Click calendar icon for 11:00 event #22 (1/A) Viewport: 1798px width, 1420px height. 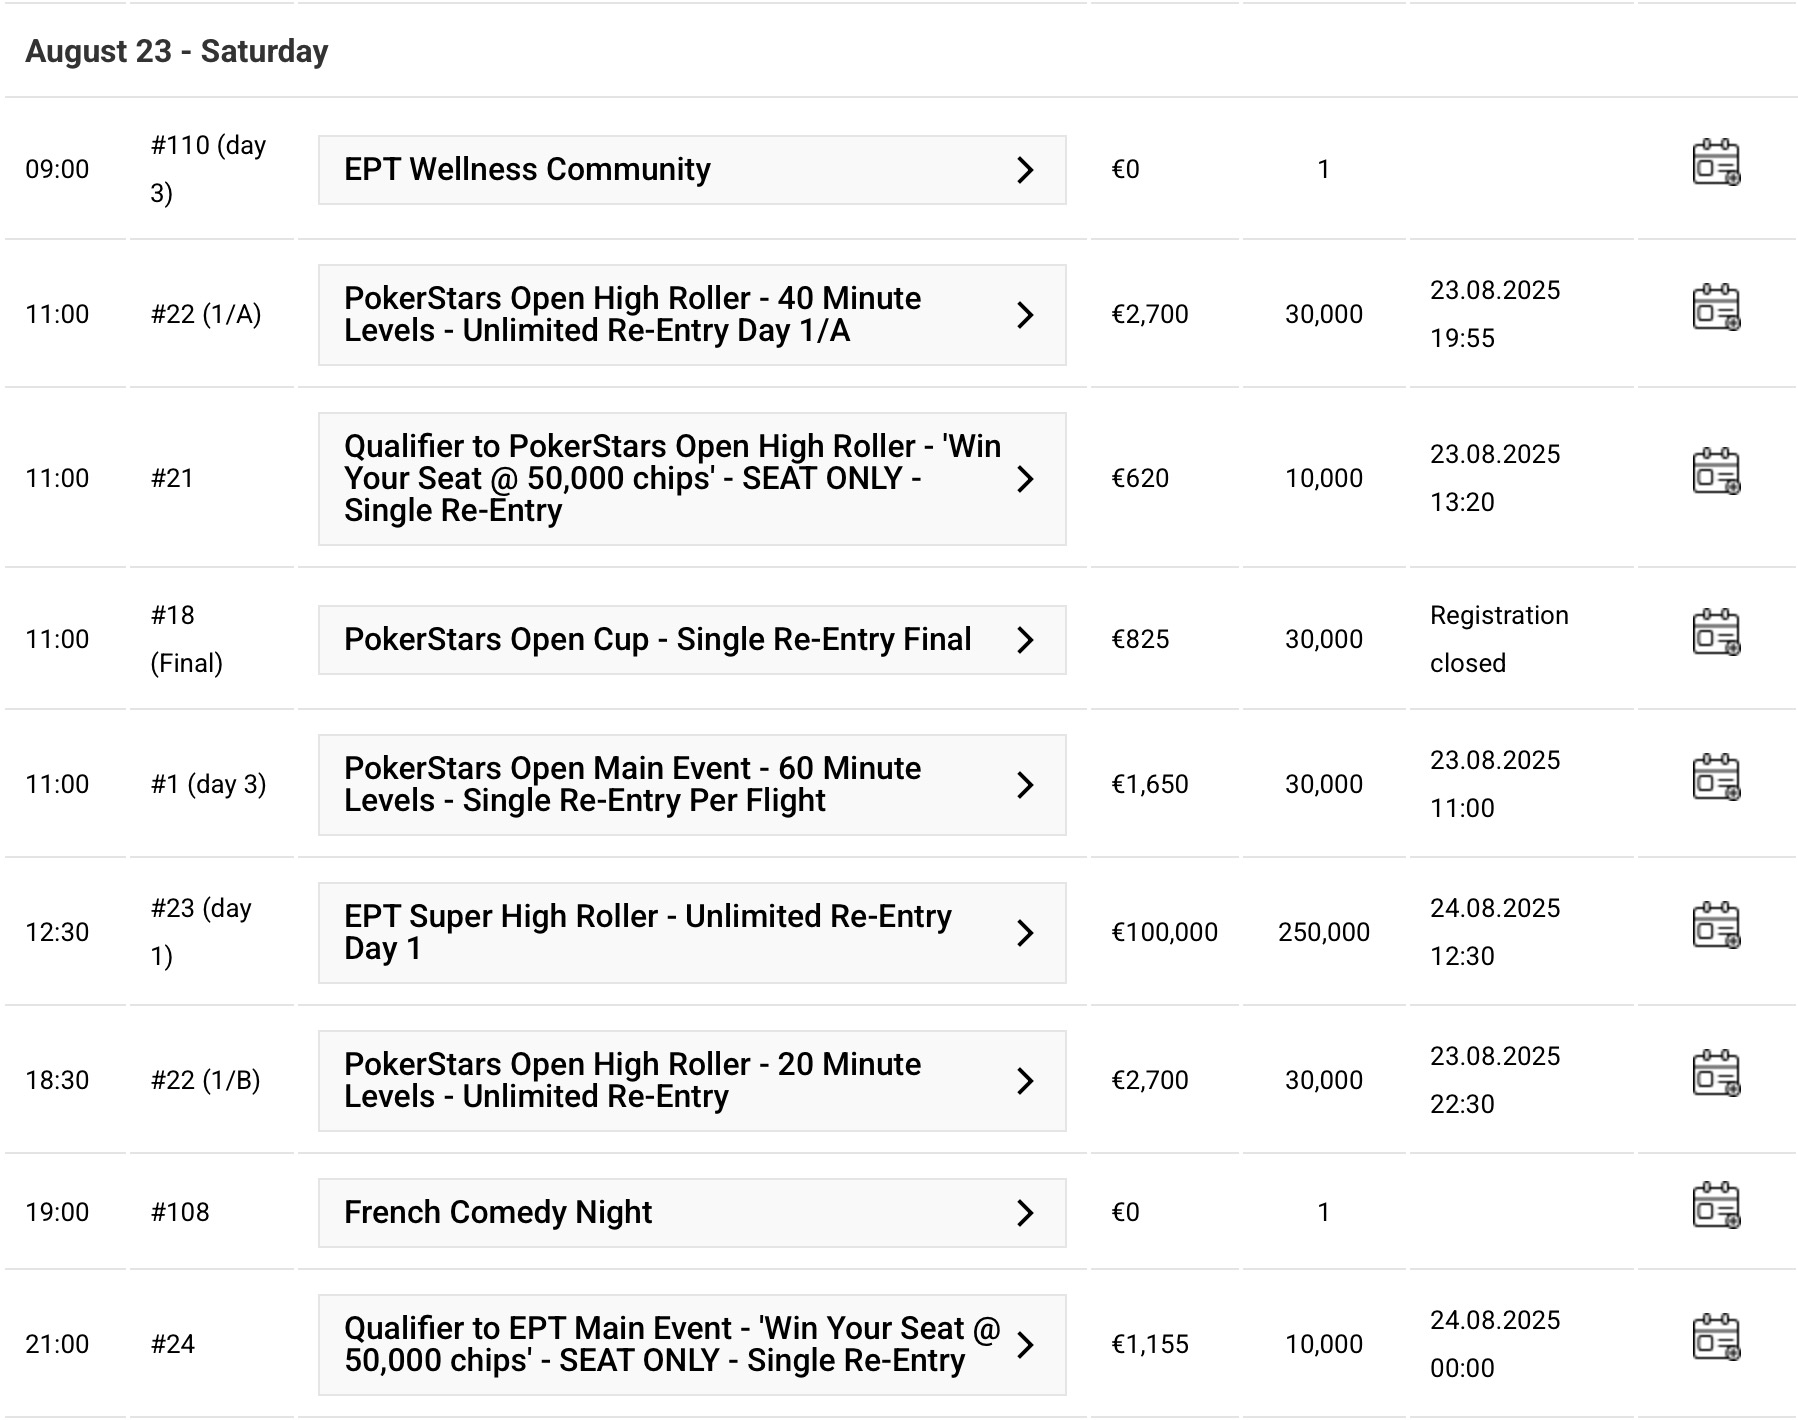pyautogui.click(x=1715, y=308)
